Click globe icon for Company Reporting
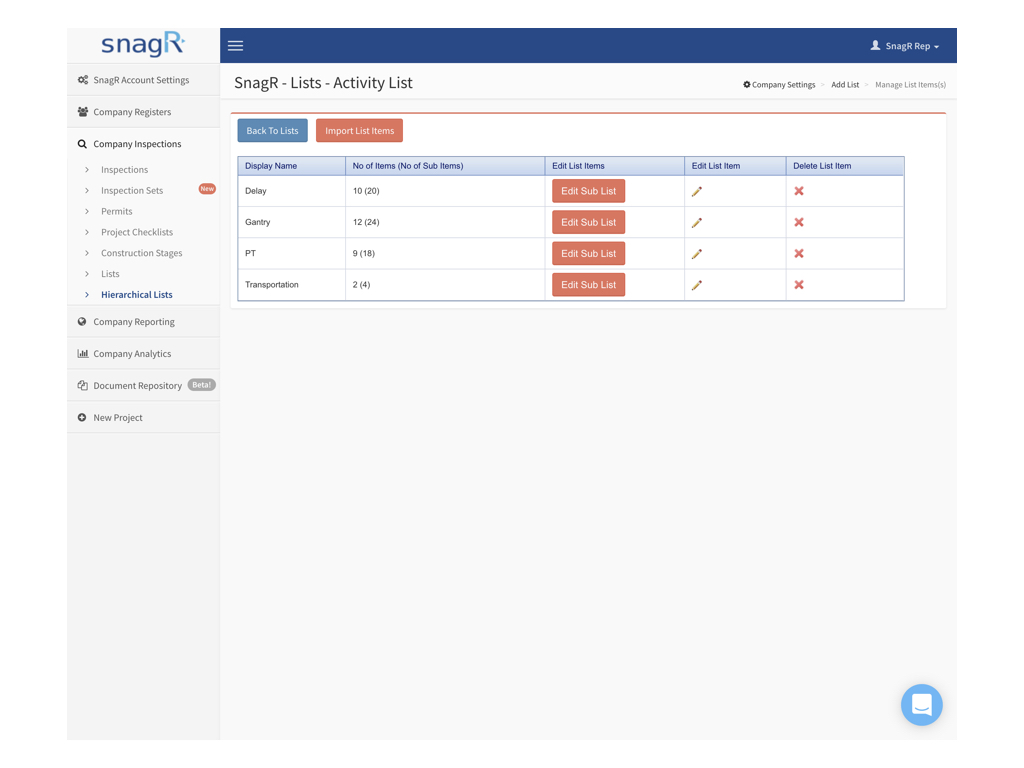Image resolution: width=1024 pixels, height=768 pixels. pyautogui.click(x=82, y=321)
